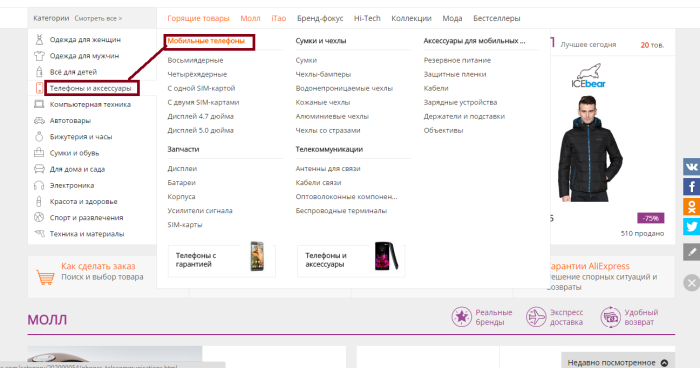Screen dimensions: 700x368
Task: Open Hi-Tech tab
Action: click(x=367, y=18)
